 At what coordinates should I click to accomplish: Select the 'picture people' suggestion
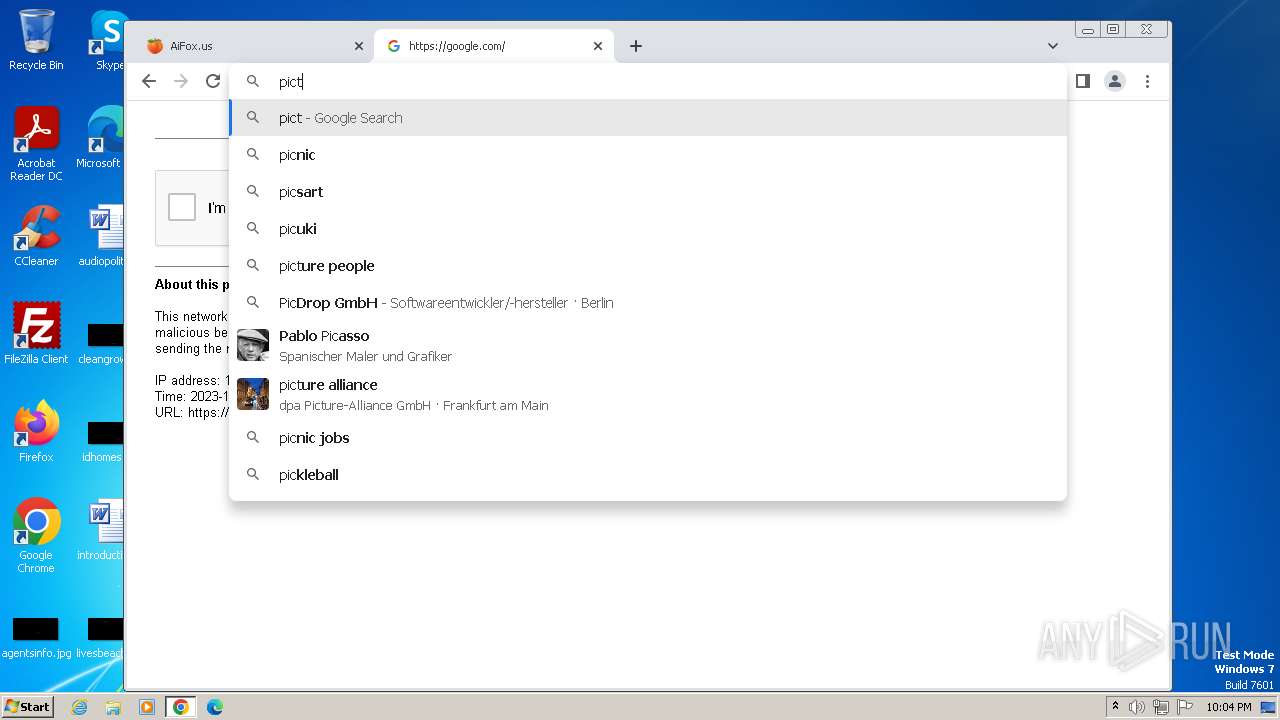pyautogui.click(x=648, y=266)
